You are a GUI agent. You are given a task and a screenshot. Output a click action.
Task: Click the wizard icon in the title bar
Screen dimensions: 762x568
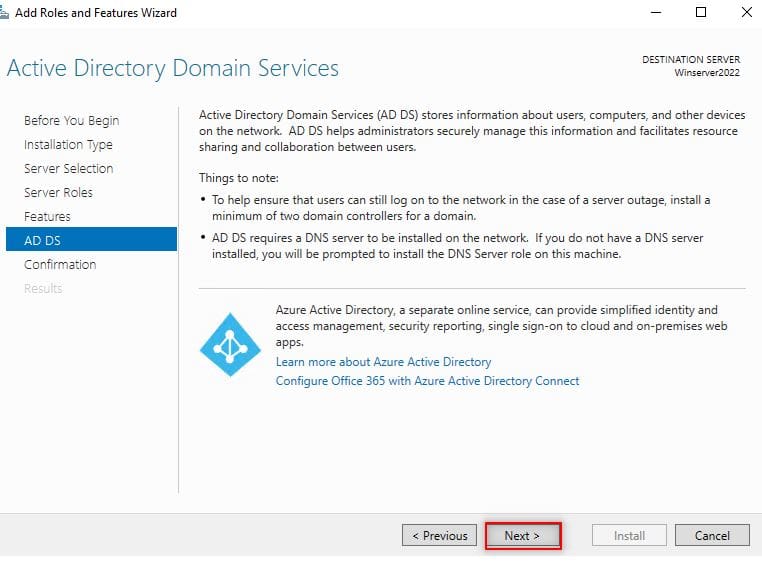click(x=4, y=13)
